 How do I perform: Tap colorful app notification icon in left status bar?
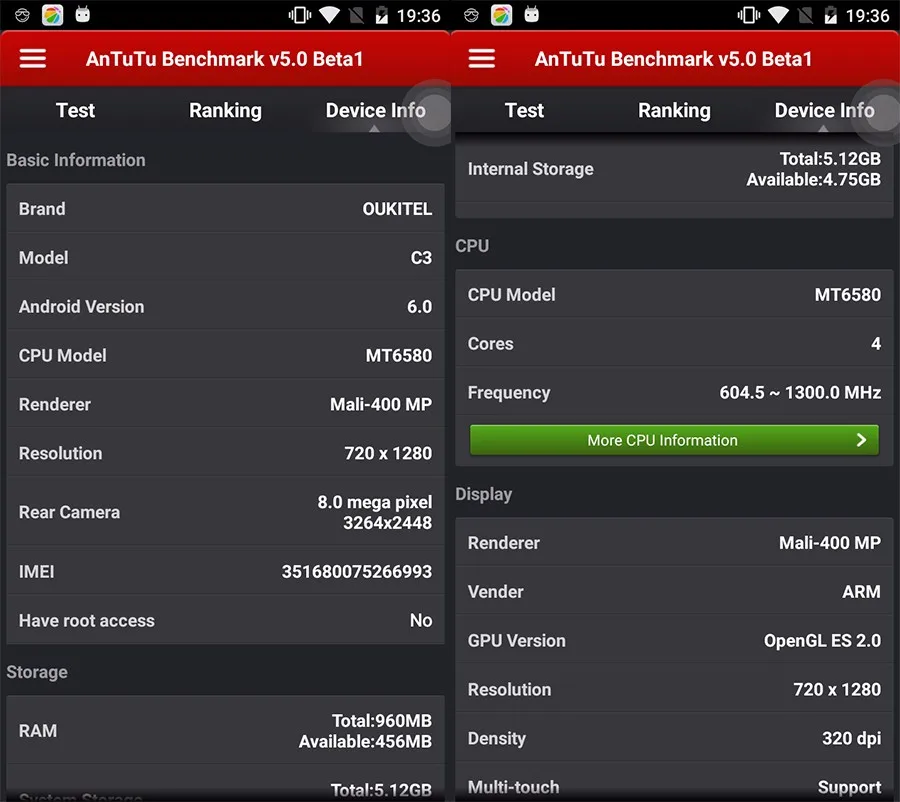click(52, 15)
